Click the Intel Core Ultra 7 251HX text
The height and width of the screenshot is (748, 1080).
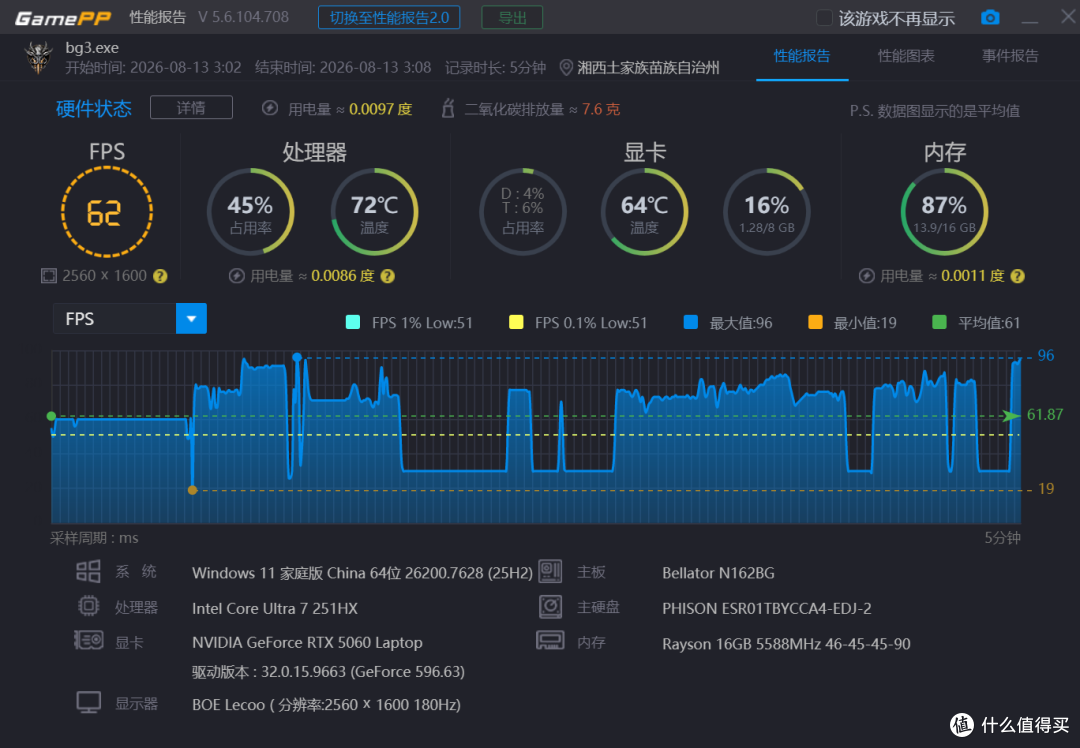[x=275, y=608]
